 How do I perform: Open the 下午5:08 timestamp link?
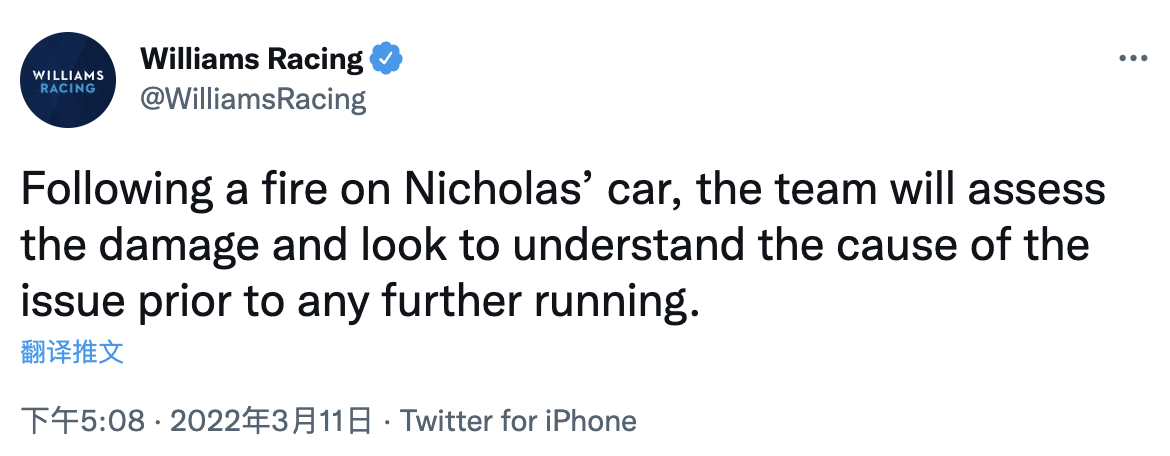[85, 420]
